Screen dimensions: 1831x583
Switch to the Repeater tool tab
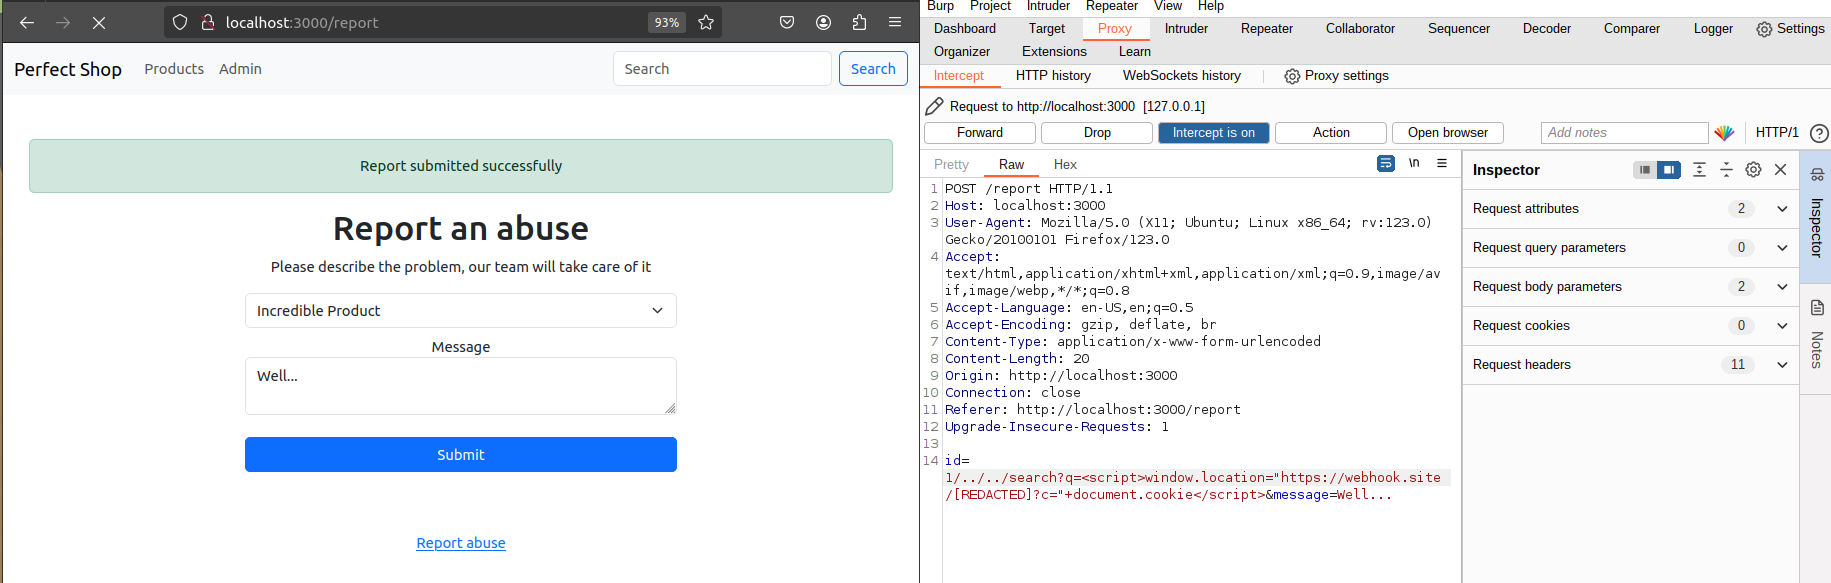[1267, 29]
